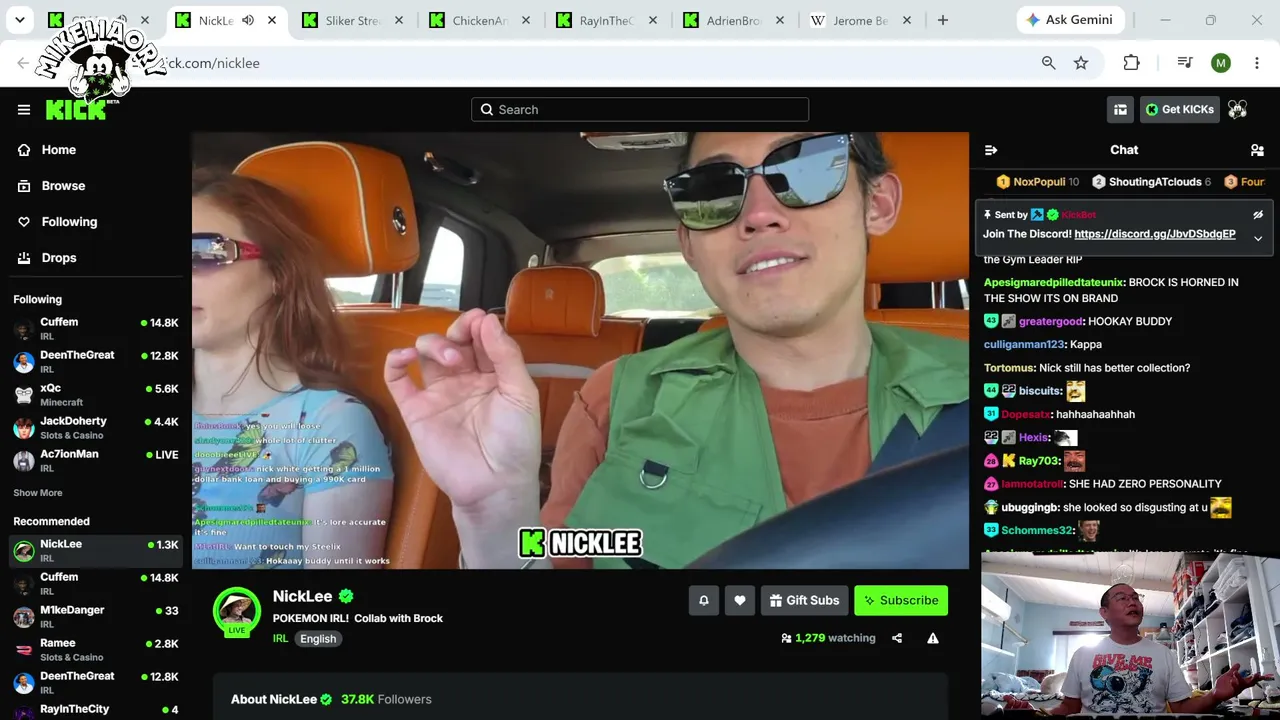The image size is (1280, 720).
Task: Open Ramee channel in Recommended list
Action: click(x=96, y=649)
